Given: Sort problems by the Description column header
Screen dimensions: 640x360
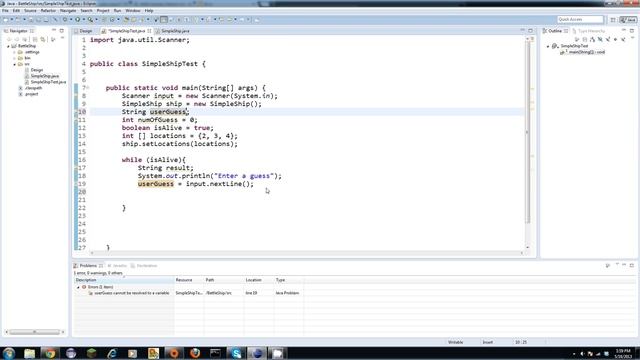Looking at the screenshot, I should [x=124, y=280].
